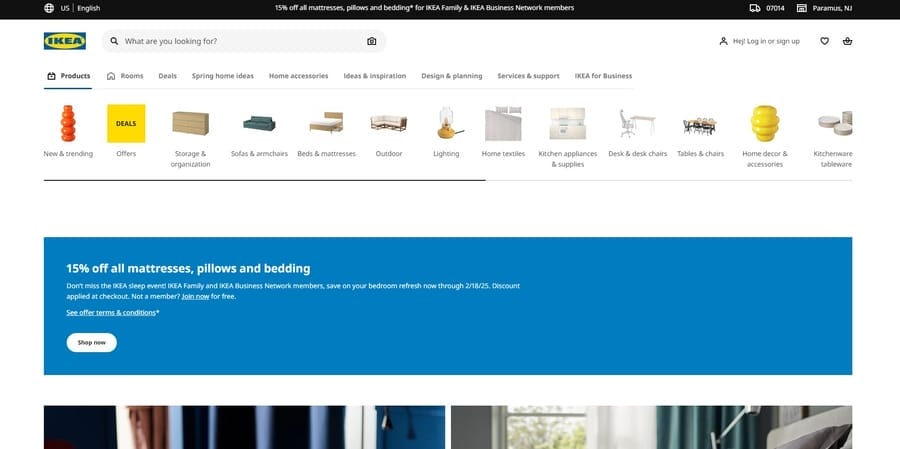900x449 pixels.
Task: Open the blue curtains promo image
Action: (245, 427)
